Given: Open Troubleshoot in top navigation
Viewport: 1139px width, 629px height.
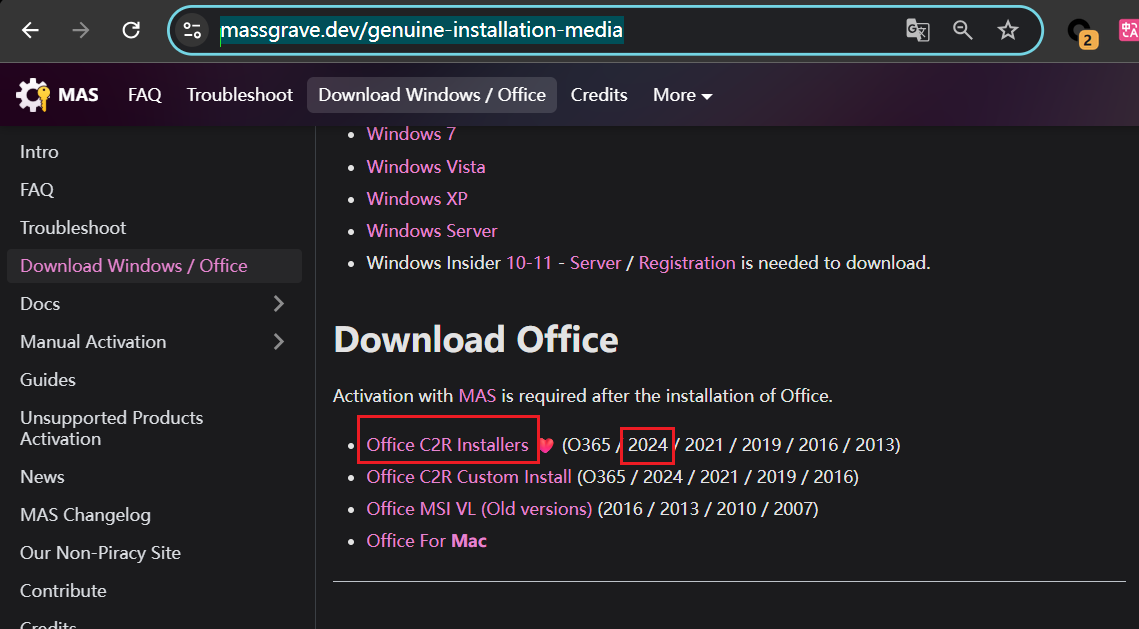Looking at the screenshot, I should pyautogui.click(x=240, y=95).
